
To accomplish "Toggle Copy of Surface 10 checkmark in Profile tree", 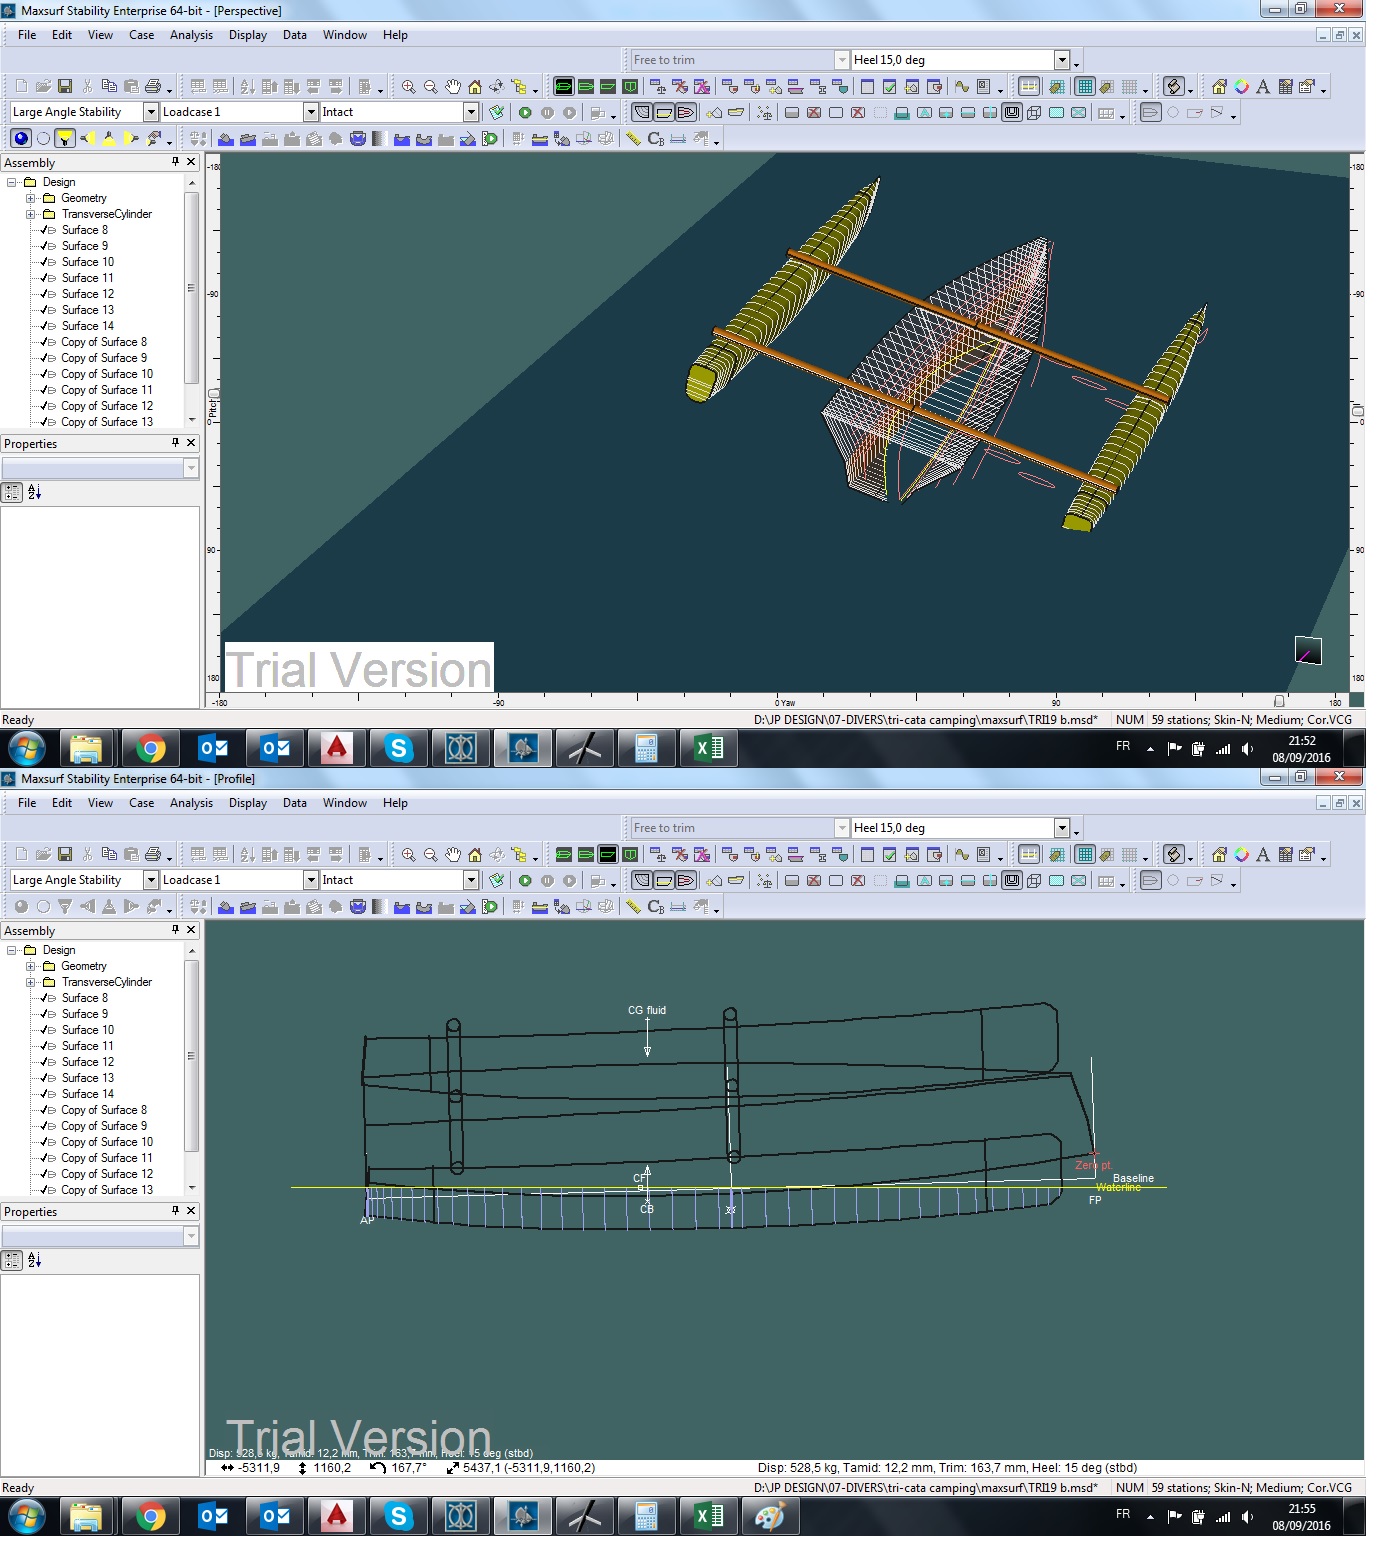I will point(46,1142).
